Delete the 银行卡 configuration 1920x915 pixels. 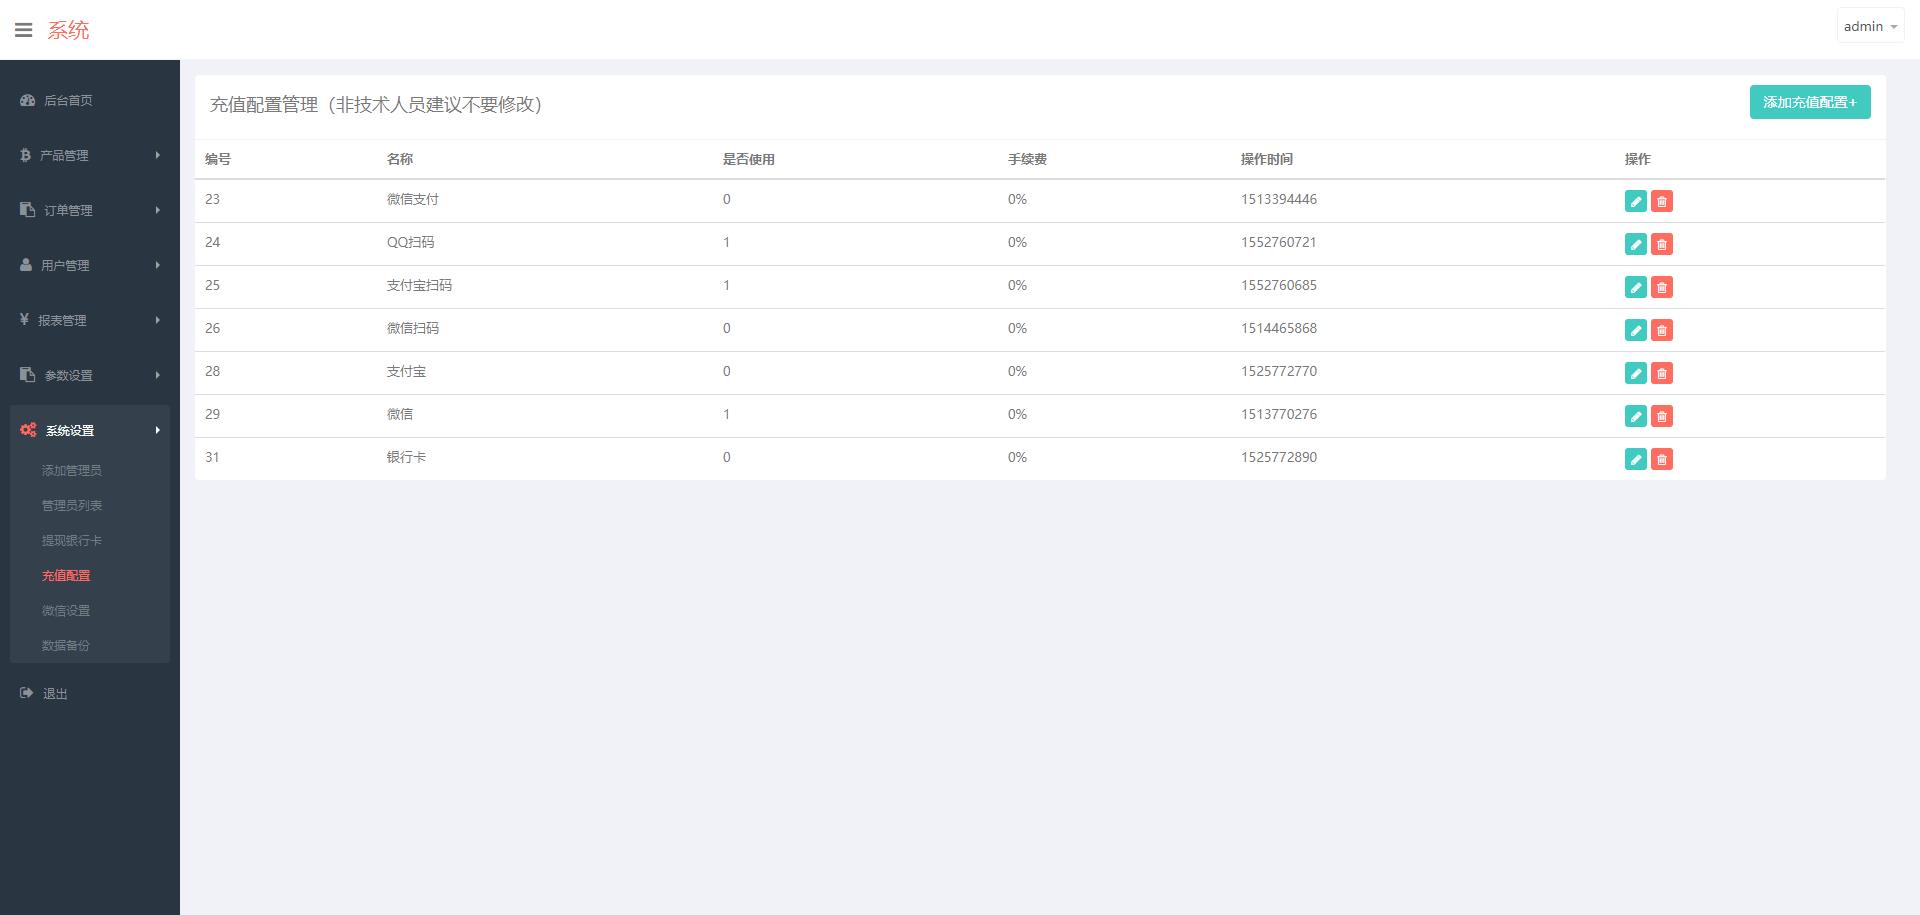[x=1662, y=459]
